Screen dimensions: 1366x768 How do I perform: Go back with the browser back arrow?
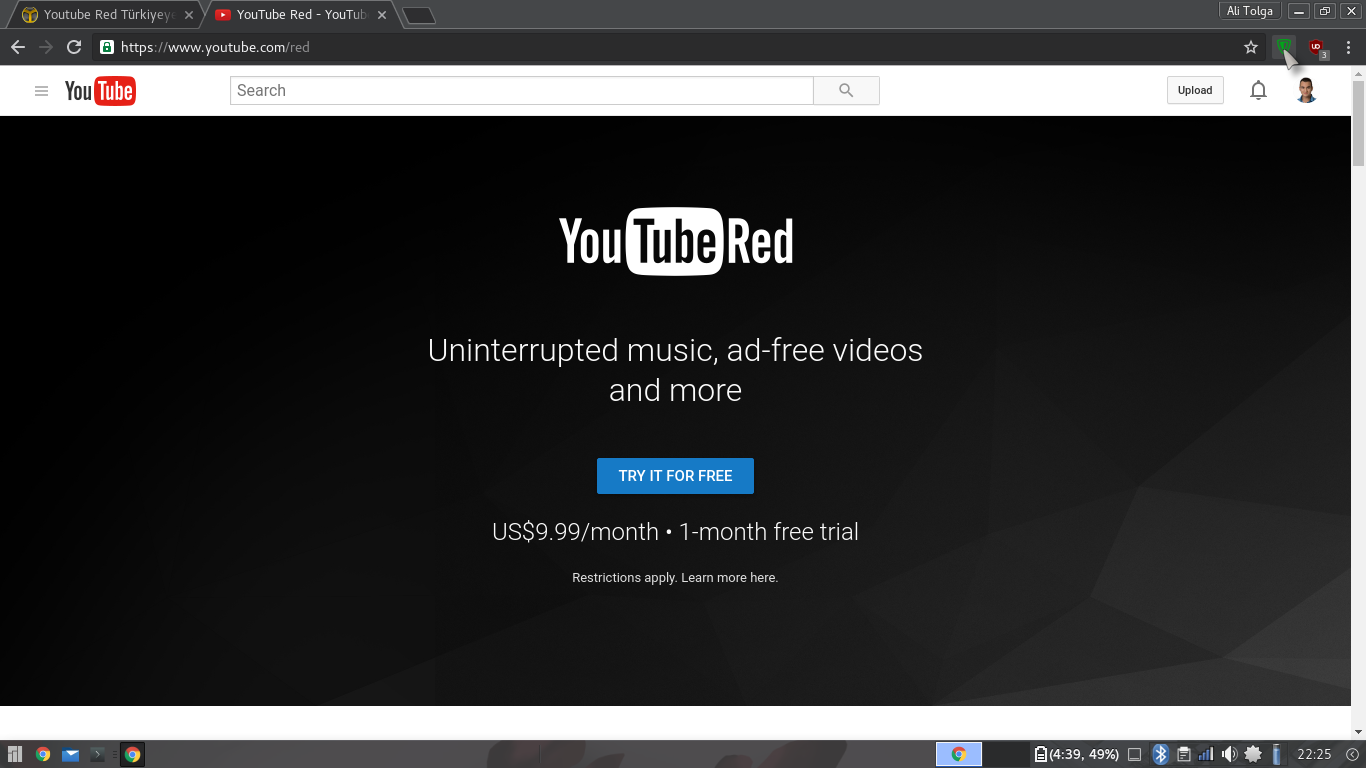click(18, 47)
